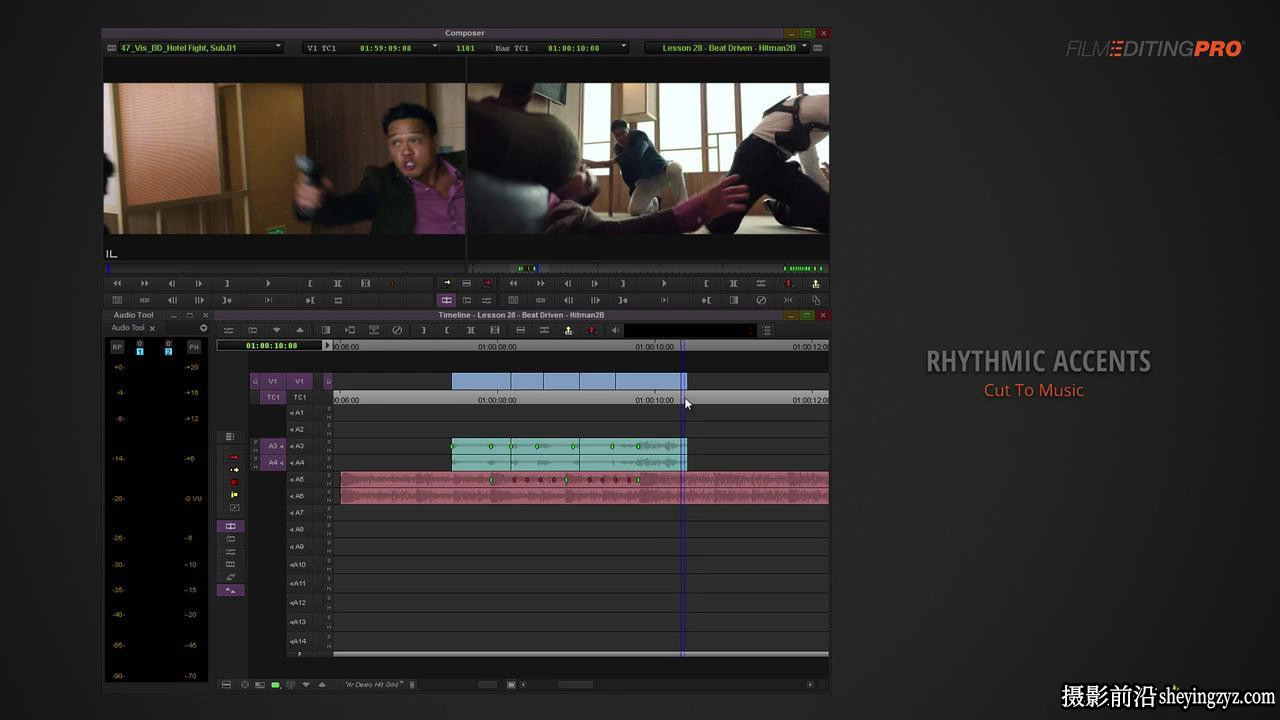The height and width of the screenshot is (720, 1280).
Task: Click the timeline scale slider at the bottom
Action: pos(487,685)
